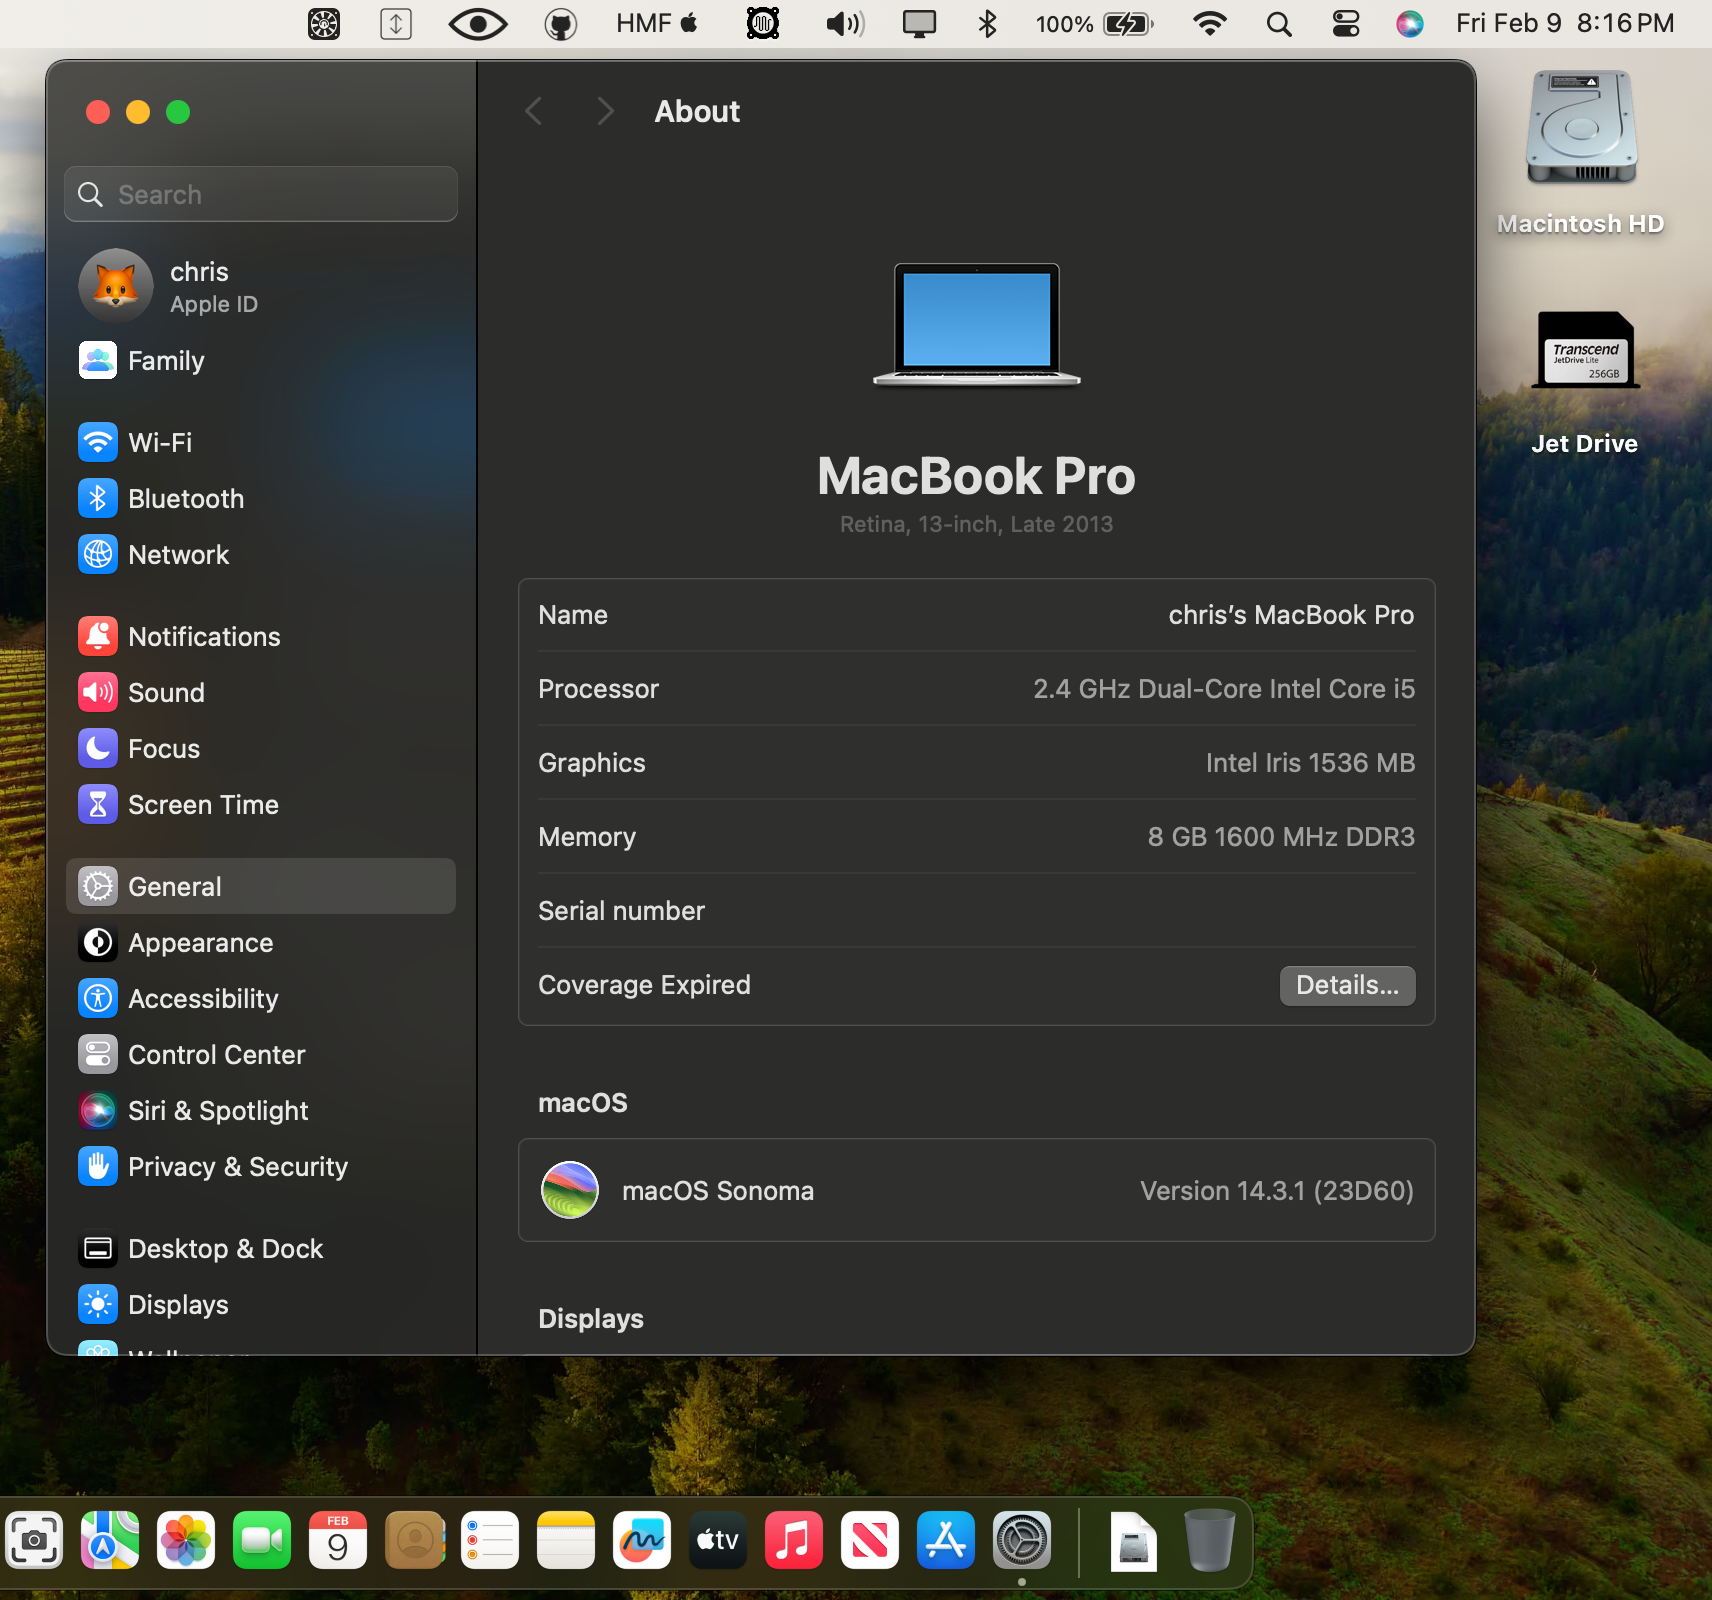This screenshot has width=1712, height=1600.
Task: Open display mirroring menu bar icon
Action: click(919, 24)
